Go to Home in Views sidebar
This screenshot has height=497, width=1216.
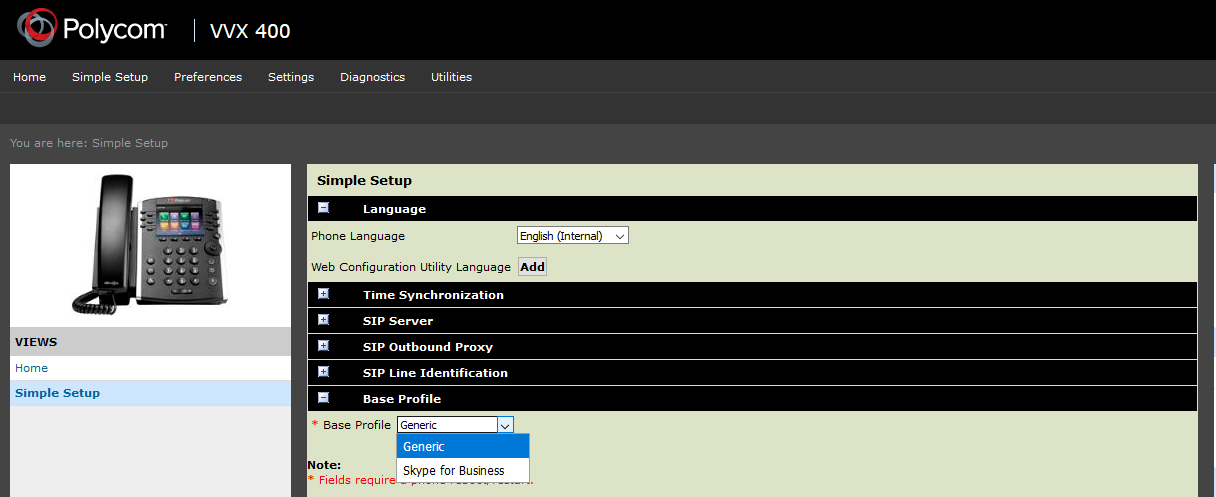[x=31, y=368]
